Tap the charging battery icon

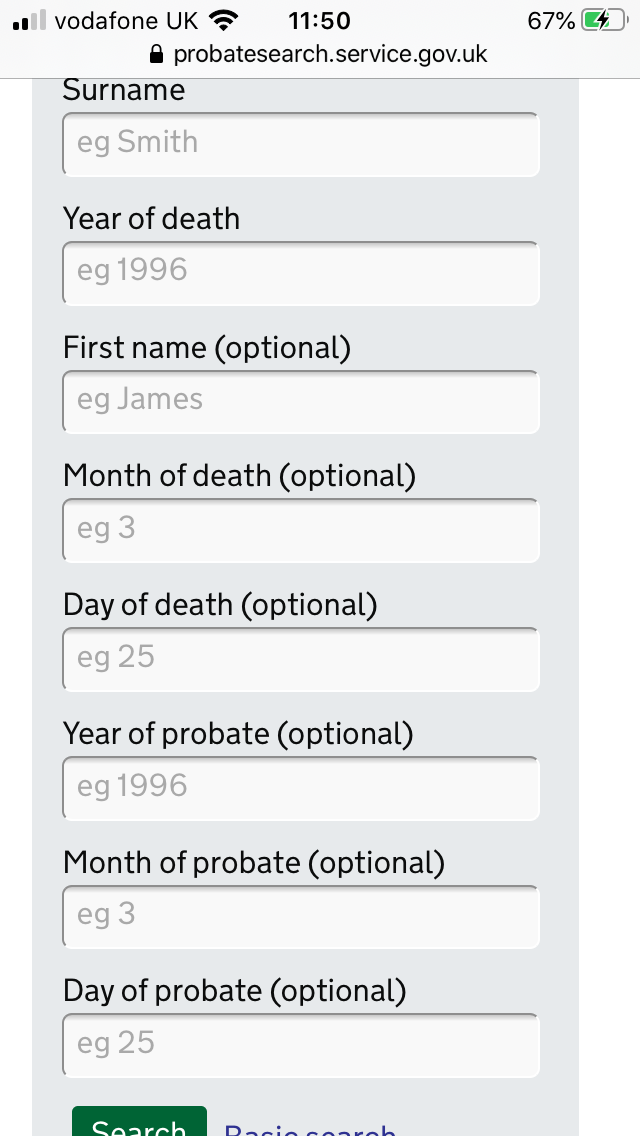pos(604,20)
